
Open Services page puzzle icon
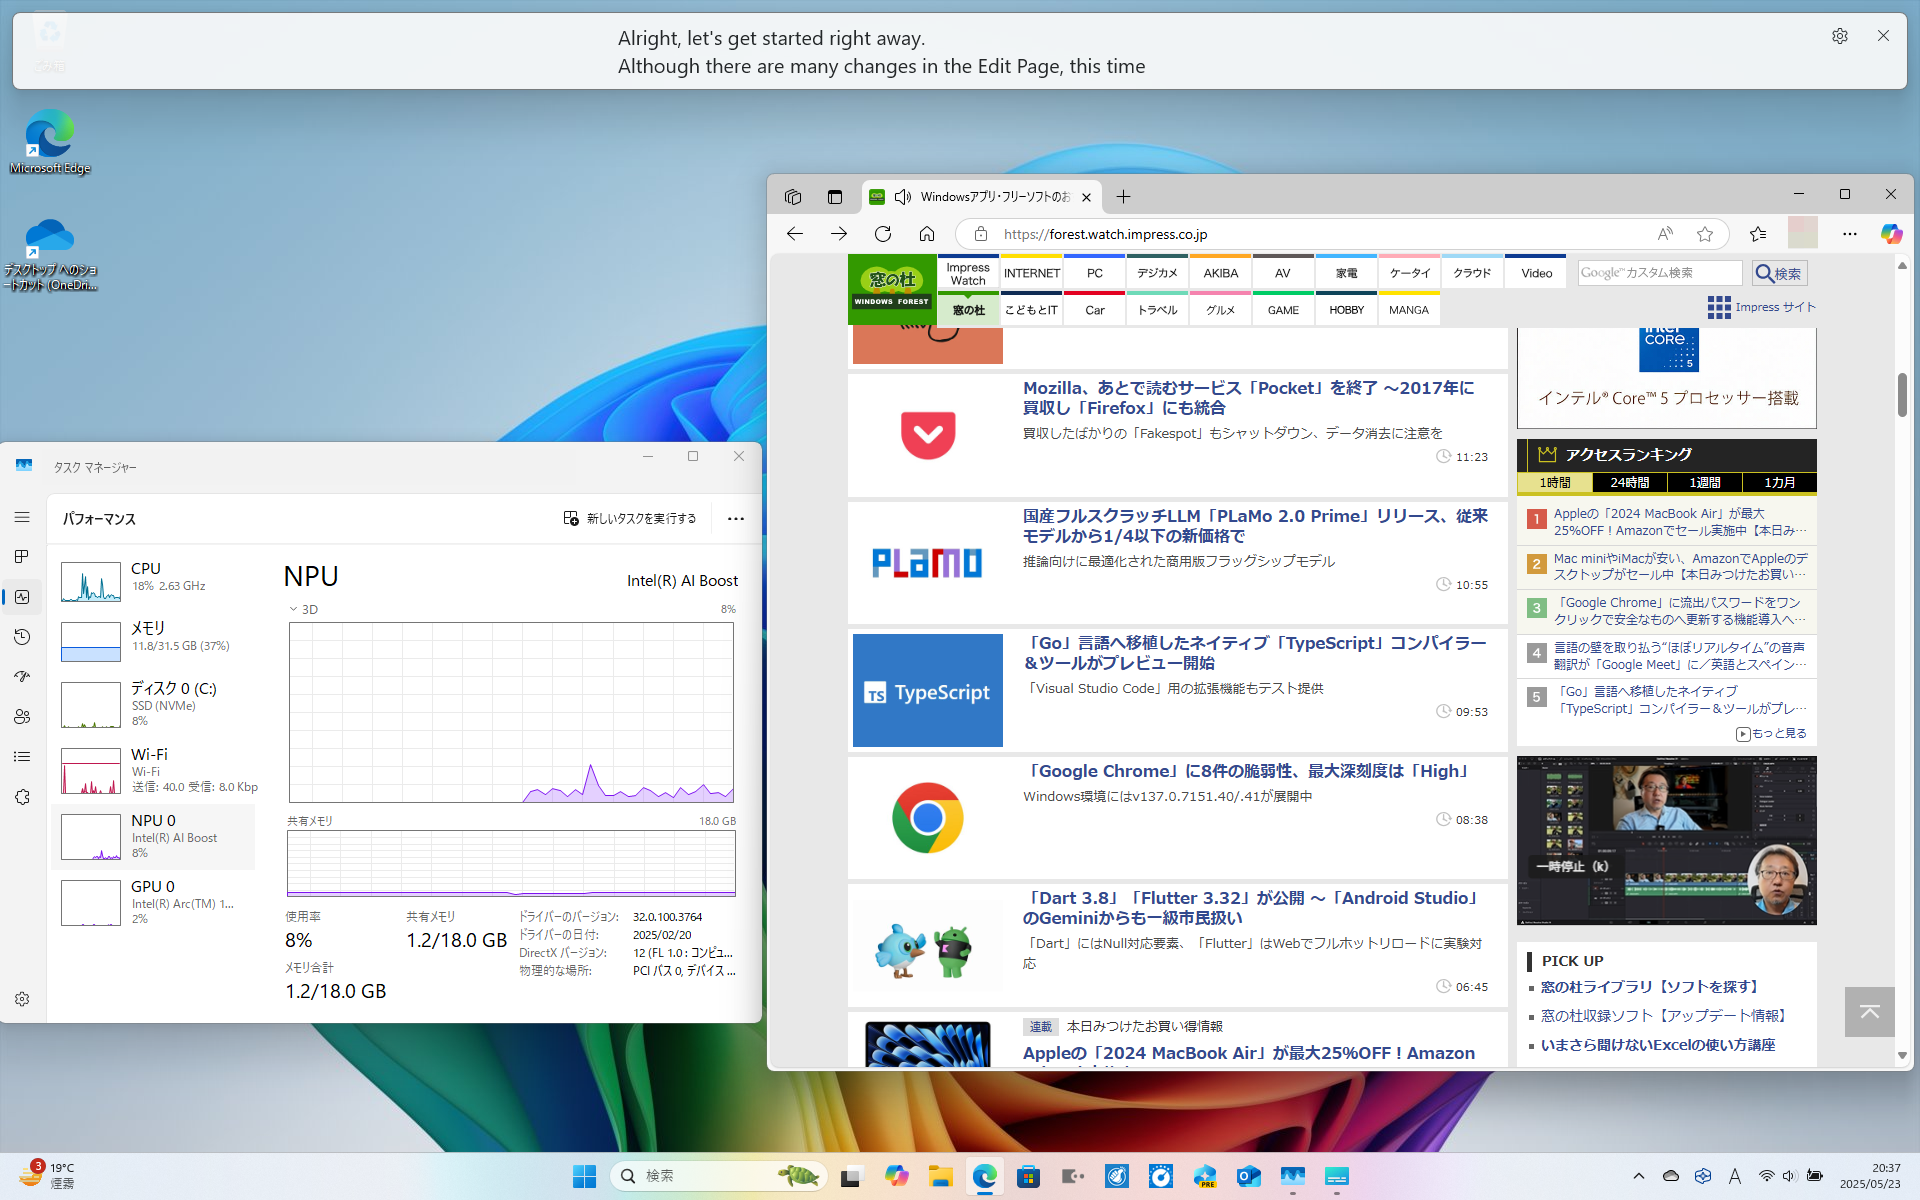(x=22, y=797)
